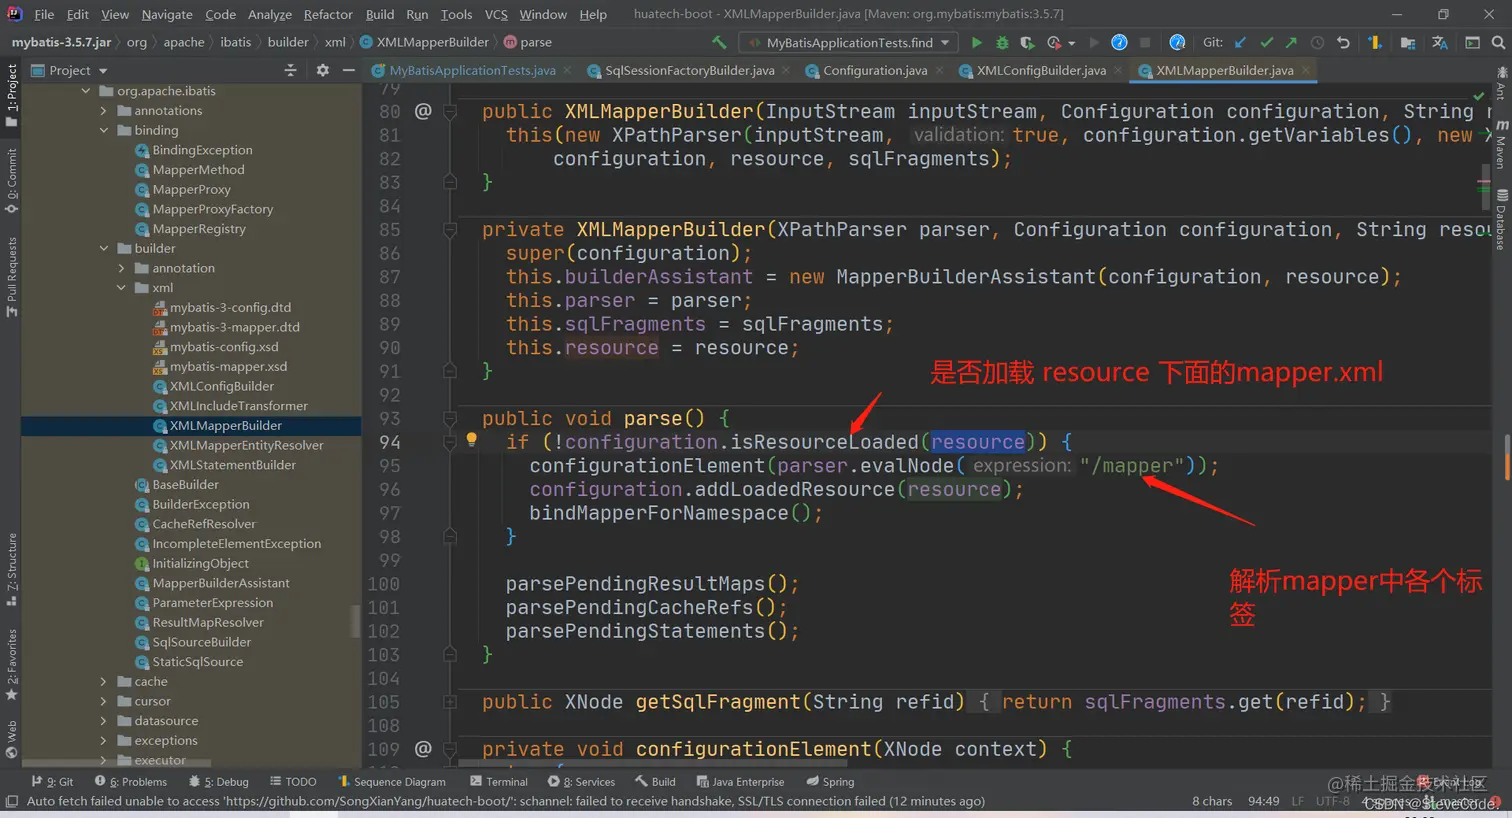The height and width of the screenshot is (818, 1512).
Task: Click the Git commit checkmark icon
Action: click(x=1266, y=42)
